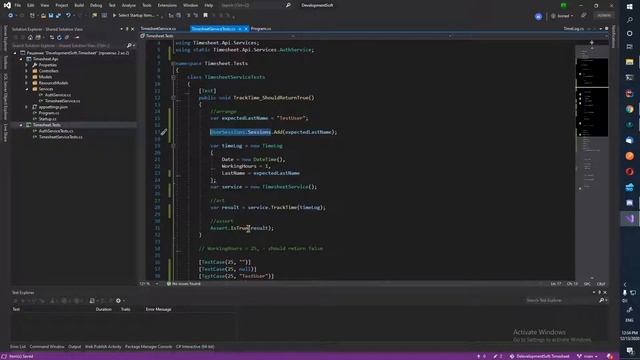Click Collapse All icon in Solution Explorer

click(x=67, y=37)
